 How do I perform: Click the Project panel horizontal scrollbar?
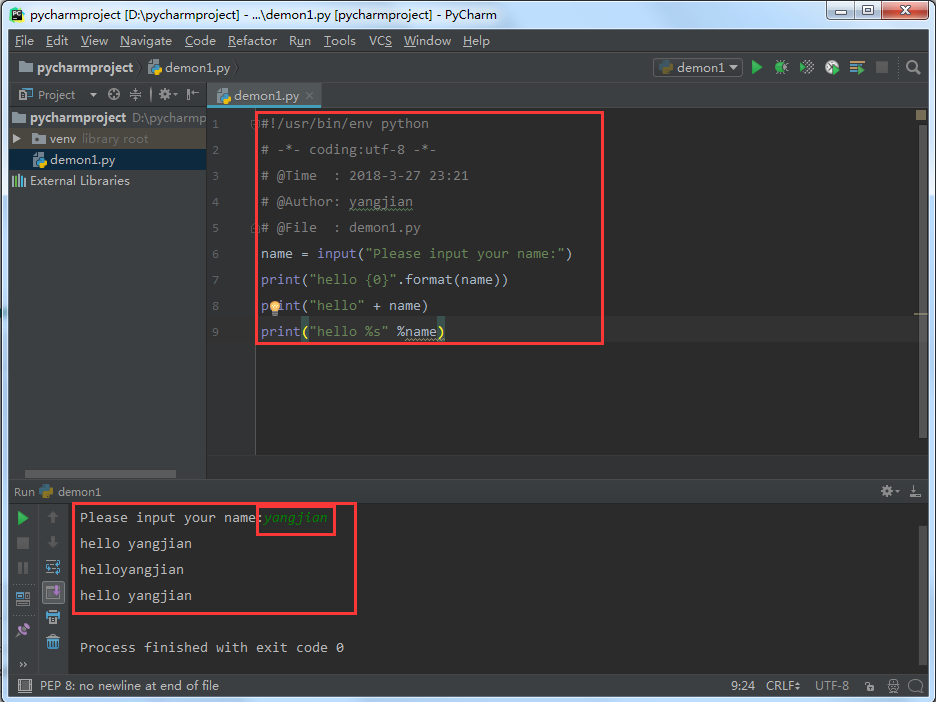click(100, 474)
